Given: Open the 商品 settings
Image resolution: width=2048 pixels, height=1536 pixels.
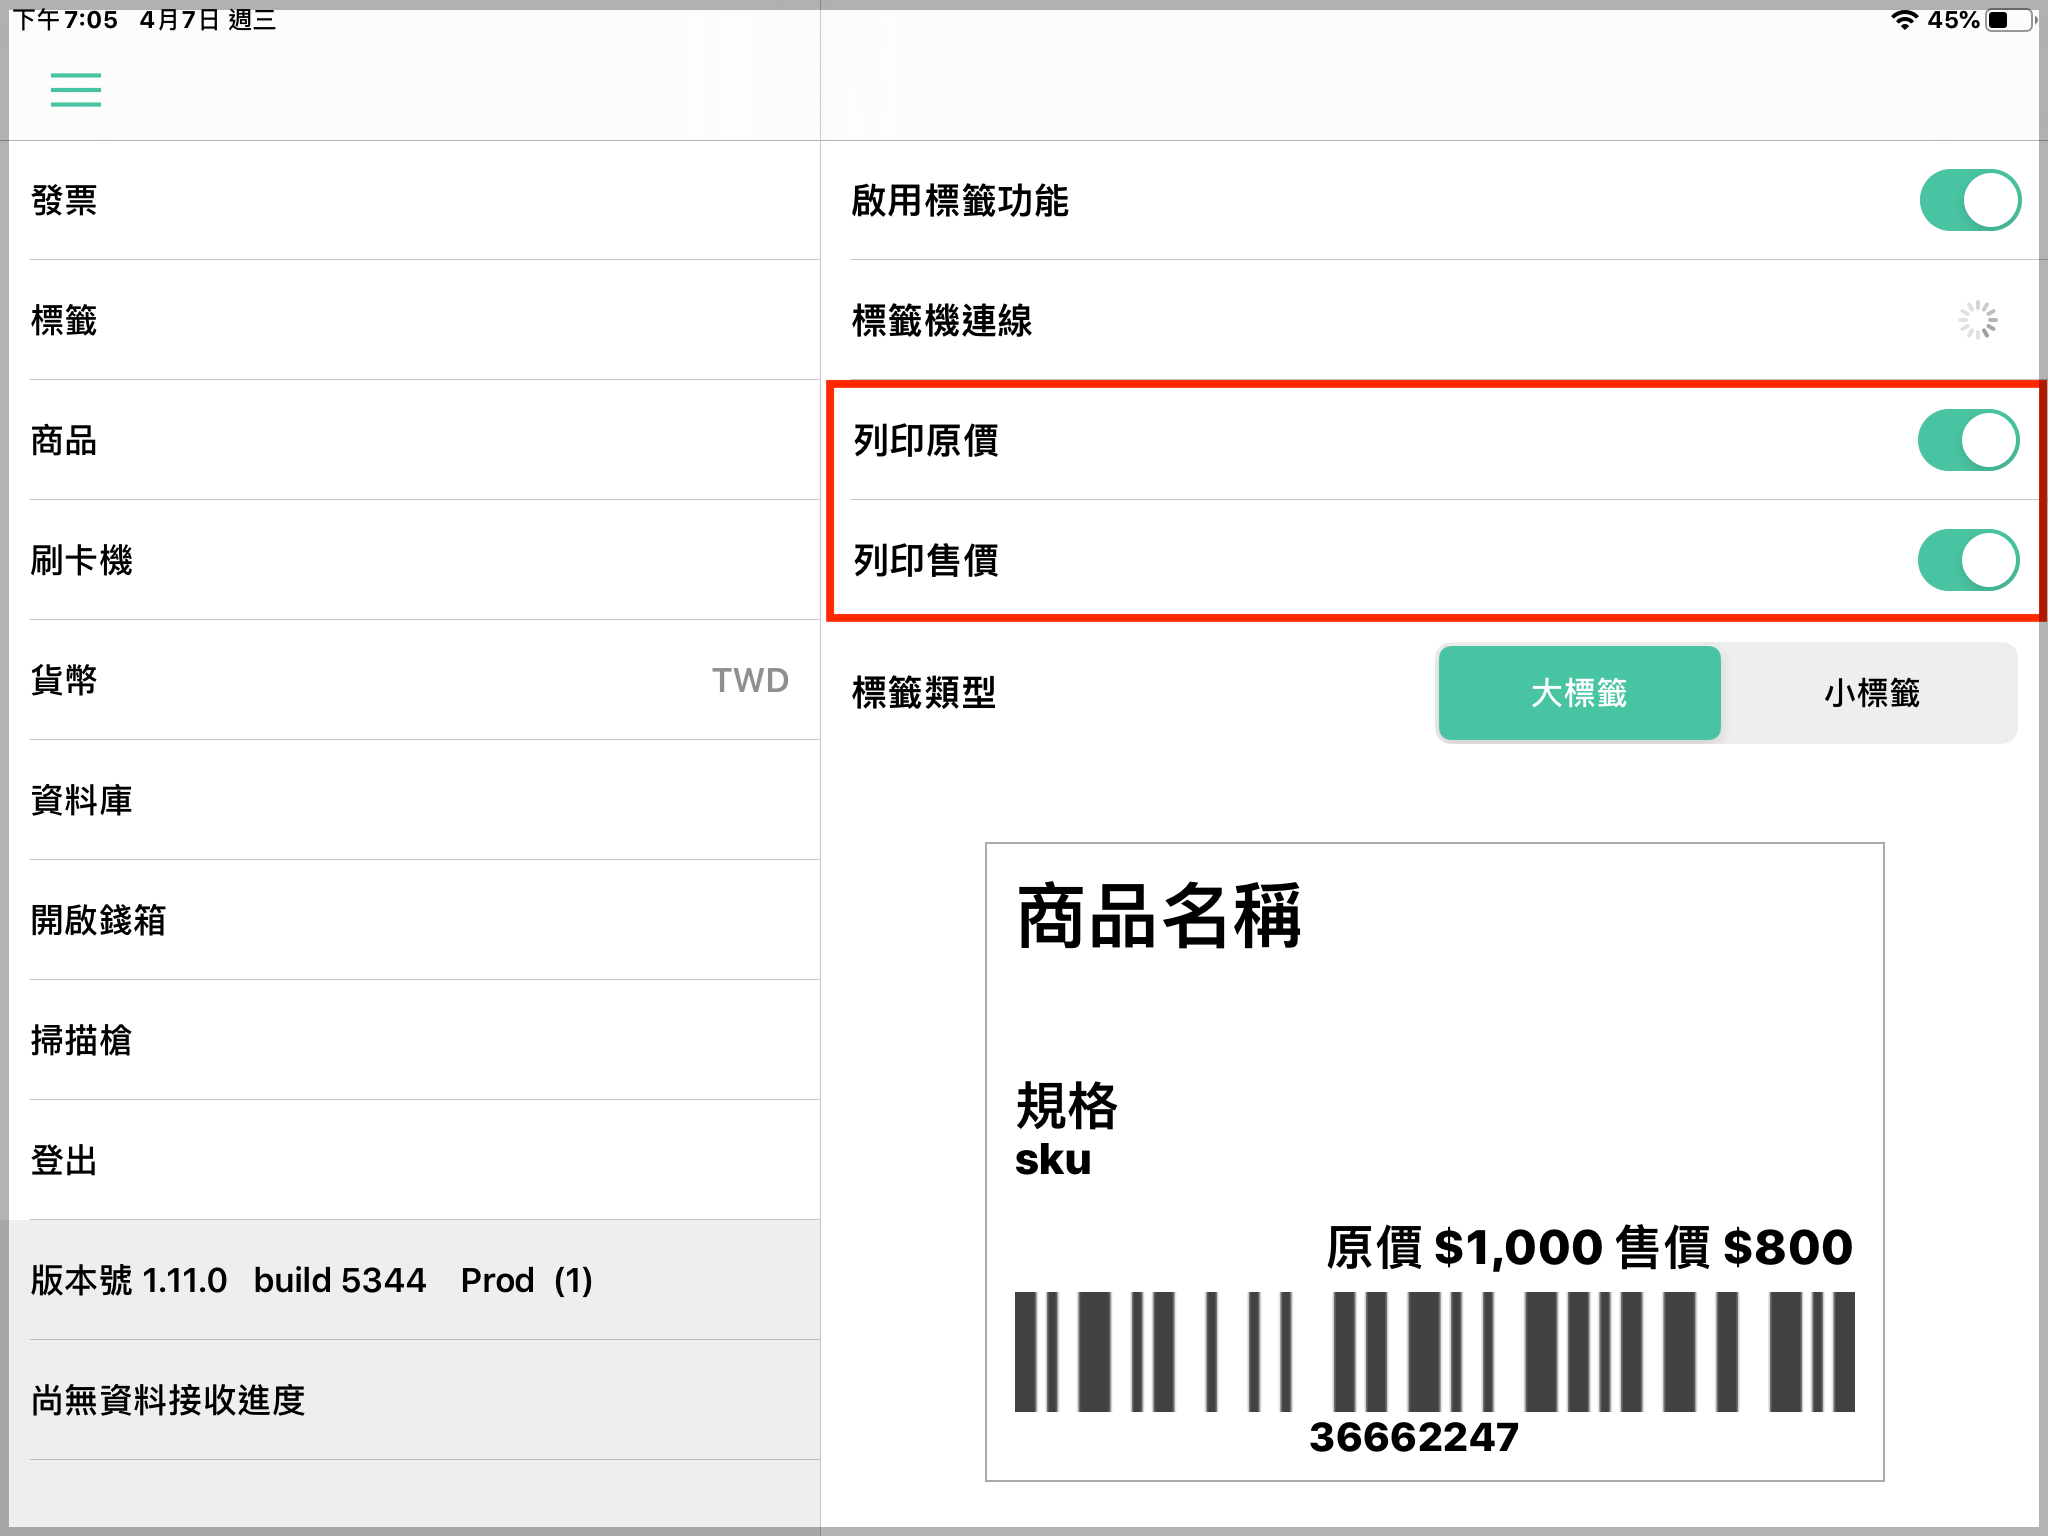Looking at the screenshot, I should 415,440.
